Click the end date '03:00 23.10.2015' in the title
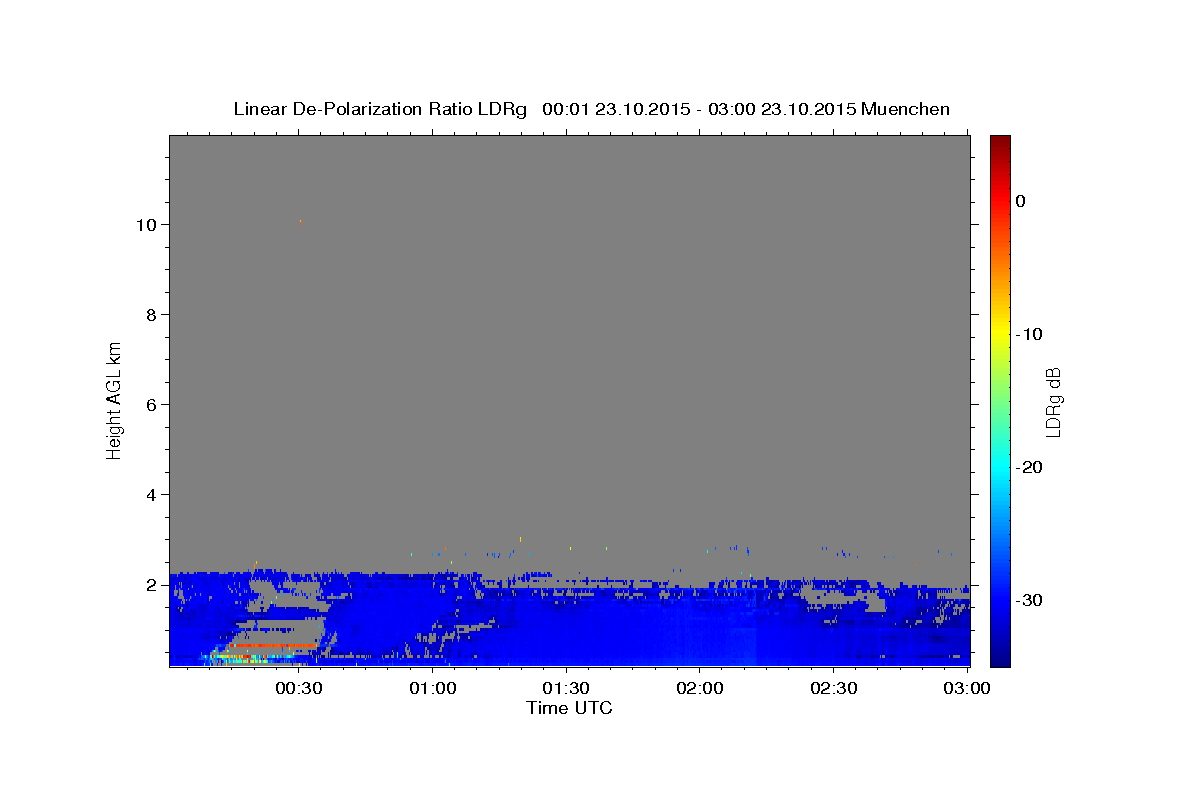 pyautogui.click(x=783, y=109)
